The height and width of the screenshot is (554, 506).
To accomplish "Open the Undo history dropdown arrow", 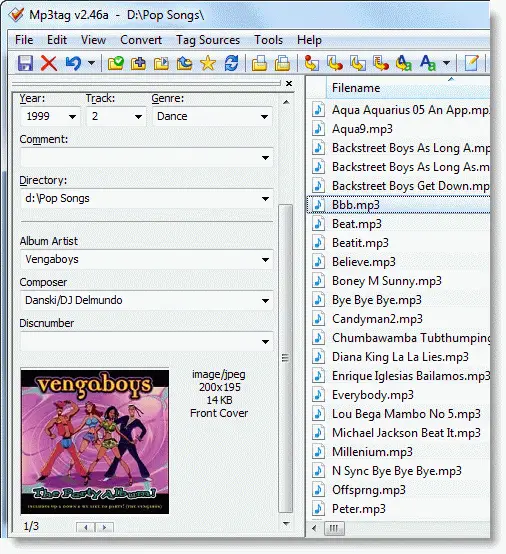I will tap(91, 64).
